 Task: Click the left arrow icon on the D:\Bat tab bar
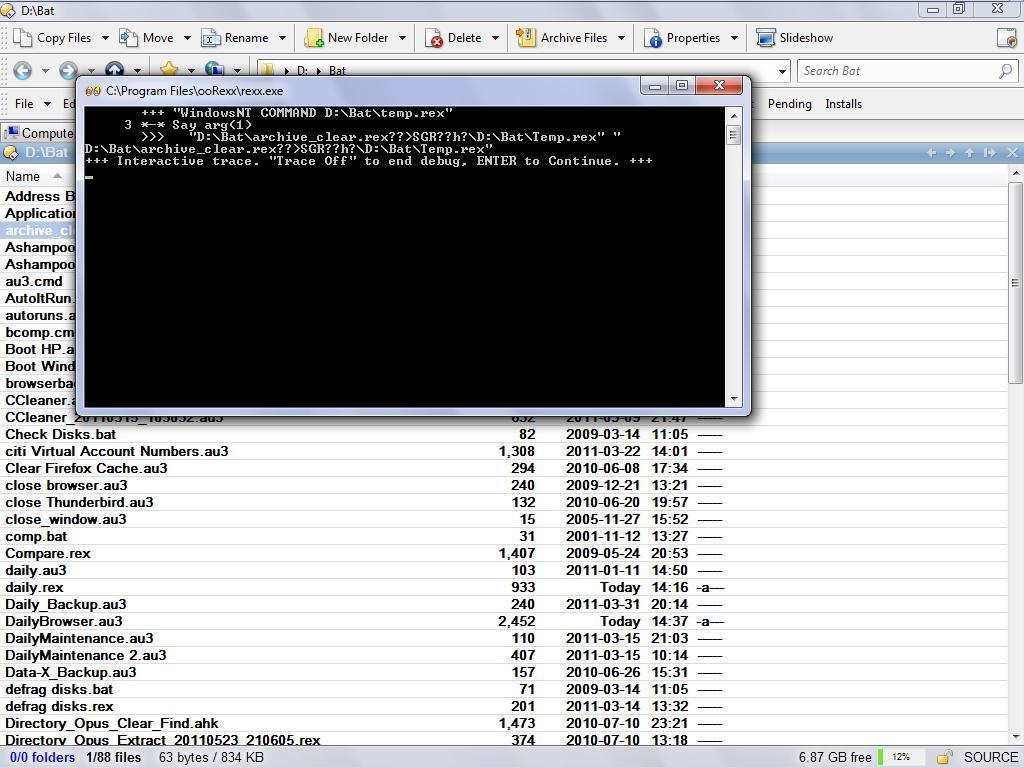[931, 152]
